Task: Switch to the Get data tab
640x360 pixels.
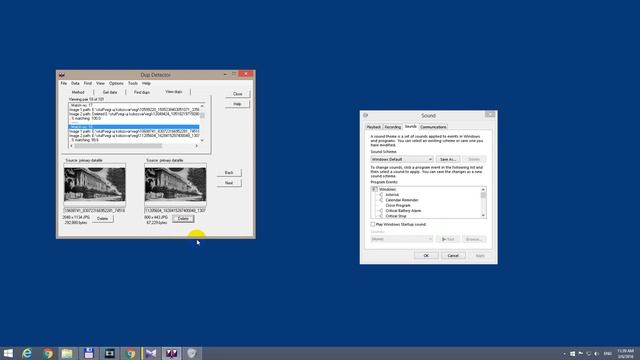Action: coord(110,92)
